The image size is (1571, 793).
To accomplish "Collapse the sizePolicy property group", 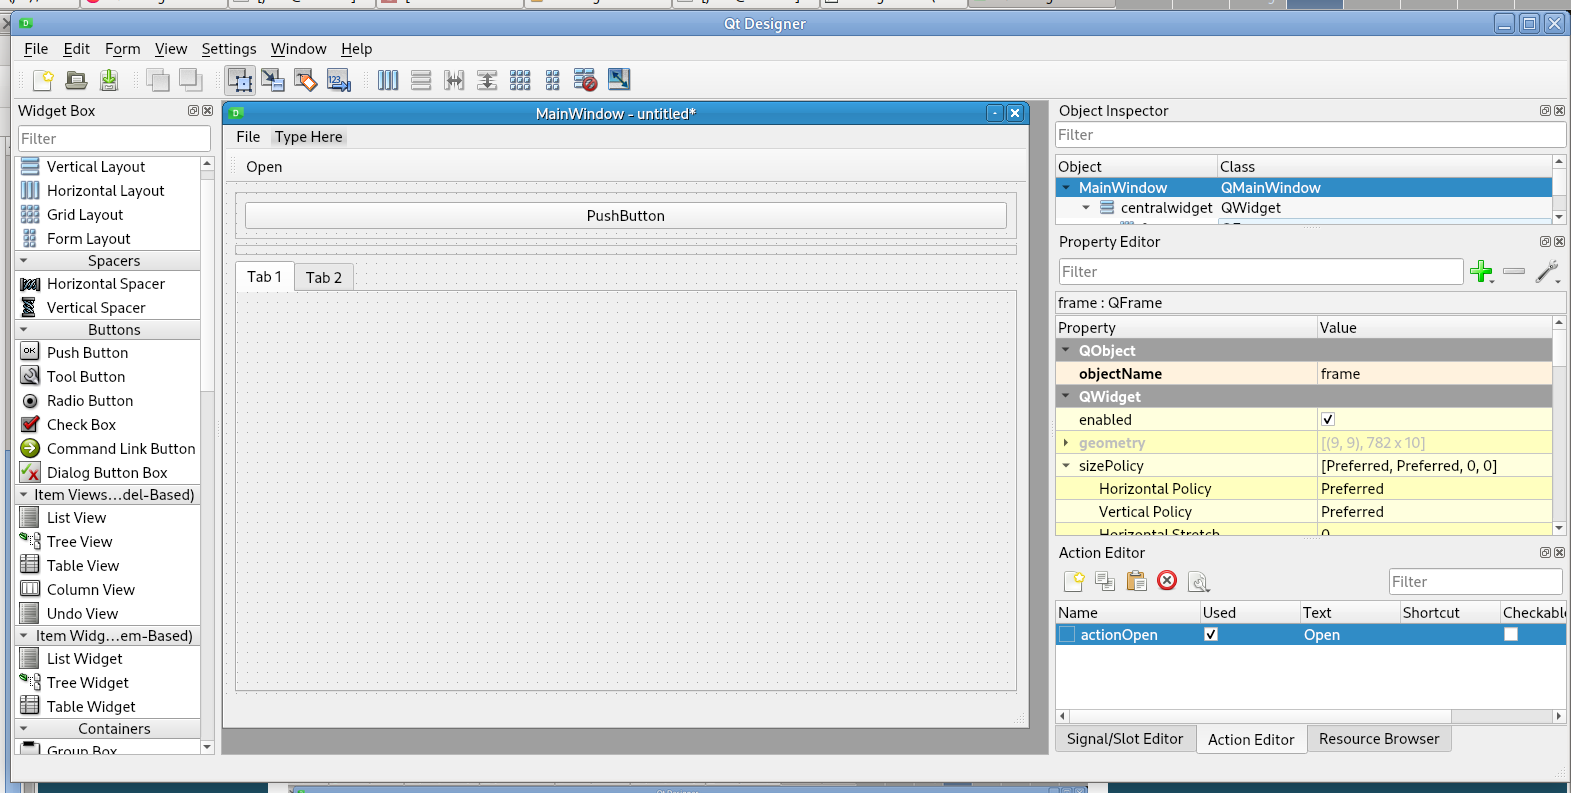I will [1066, 466].
